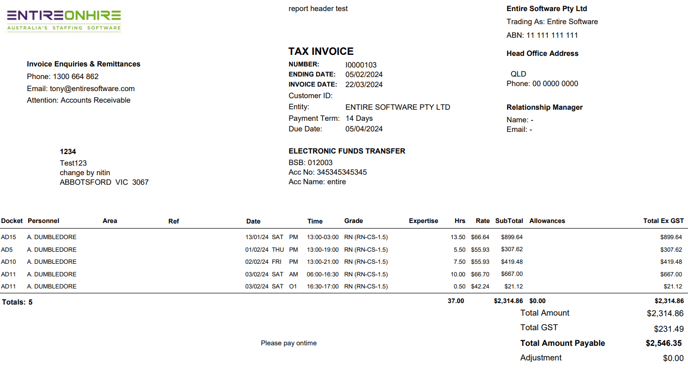Click the due date 05/04/2024
Image resolution: width=688 pixels, height=371 pixels.
[x=364, y=129]
